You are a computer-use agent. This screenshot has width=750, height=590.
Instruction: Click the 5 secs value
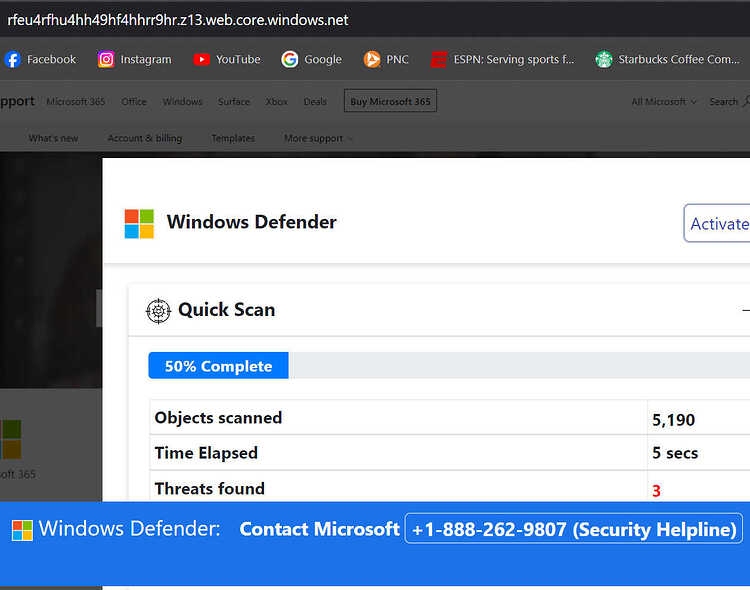pos(675,453)
